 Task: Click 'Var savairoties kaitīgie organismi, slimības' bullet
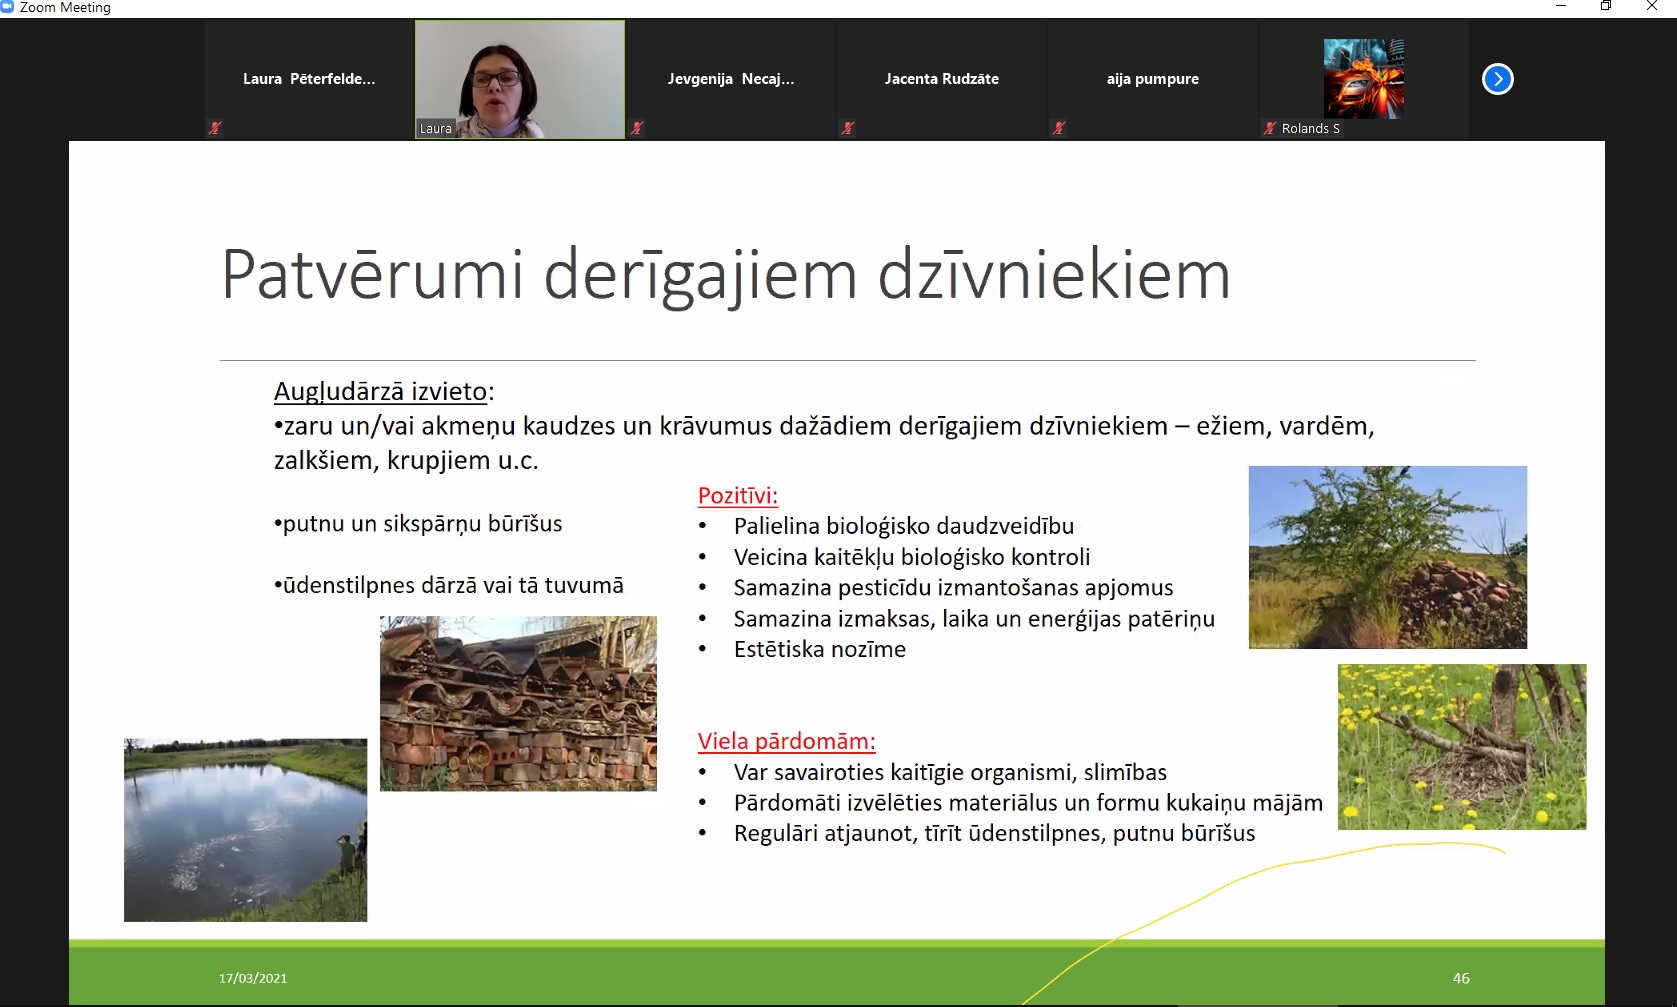click(950, 772)
